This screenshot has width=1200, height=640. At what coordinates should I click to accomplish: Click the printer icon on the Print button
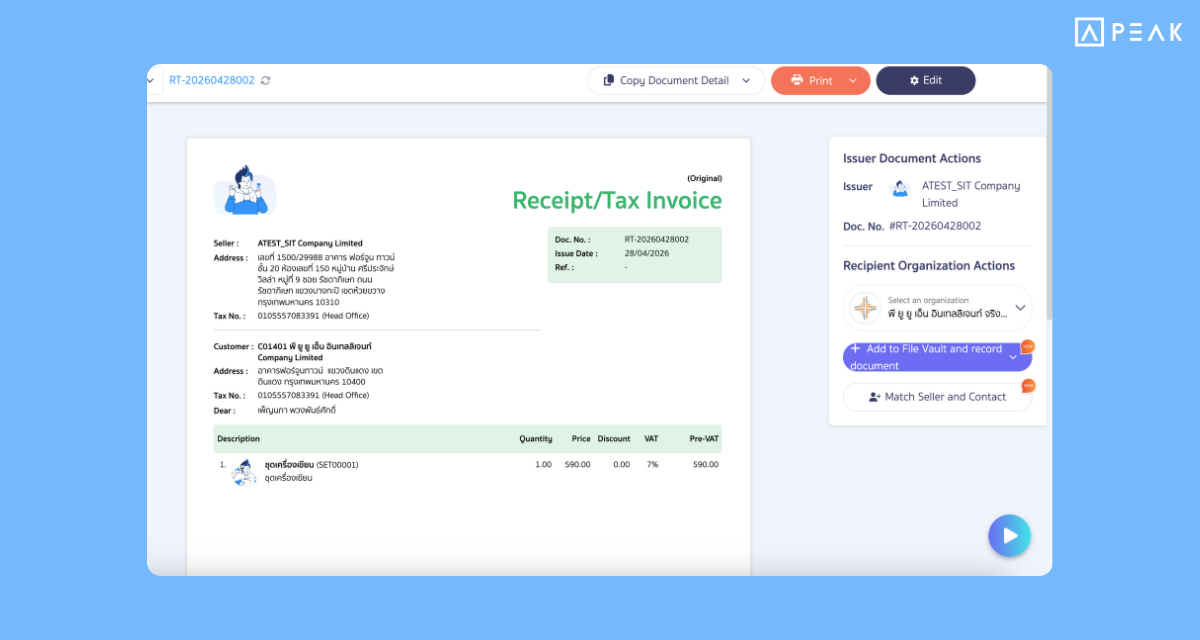click(x=795, y=79)
